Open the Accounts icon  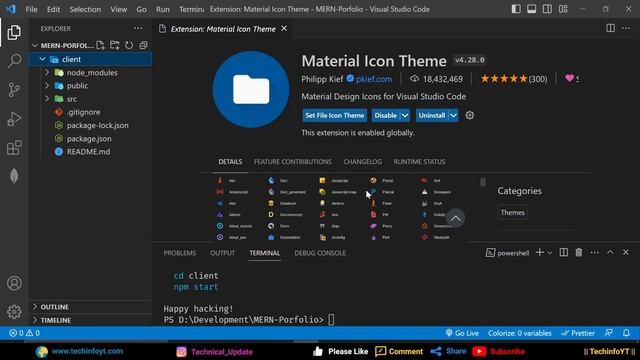tap(14, 283)
